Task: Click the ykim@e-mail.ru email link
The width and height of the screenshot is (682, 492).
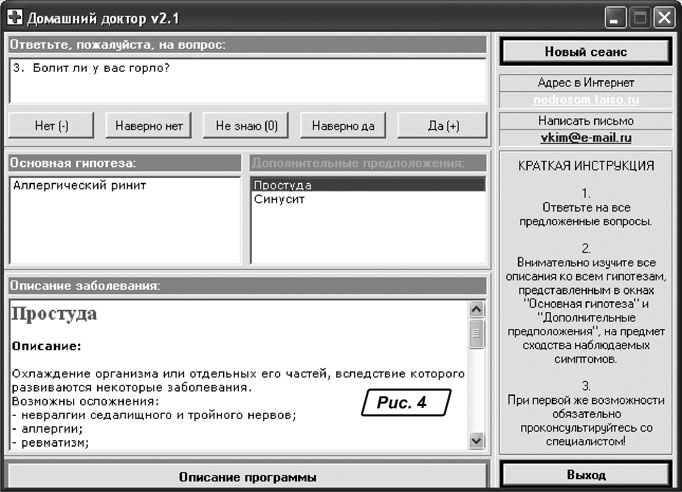Action: (x=585, y=138)
